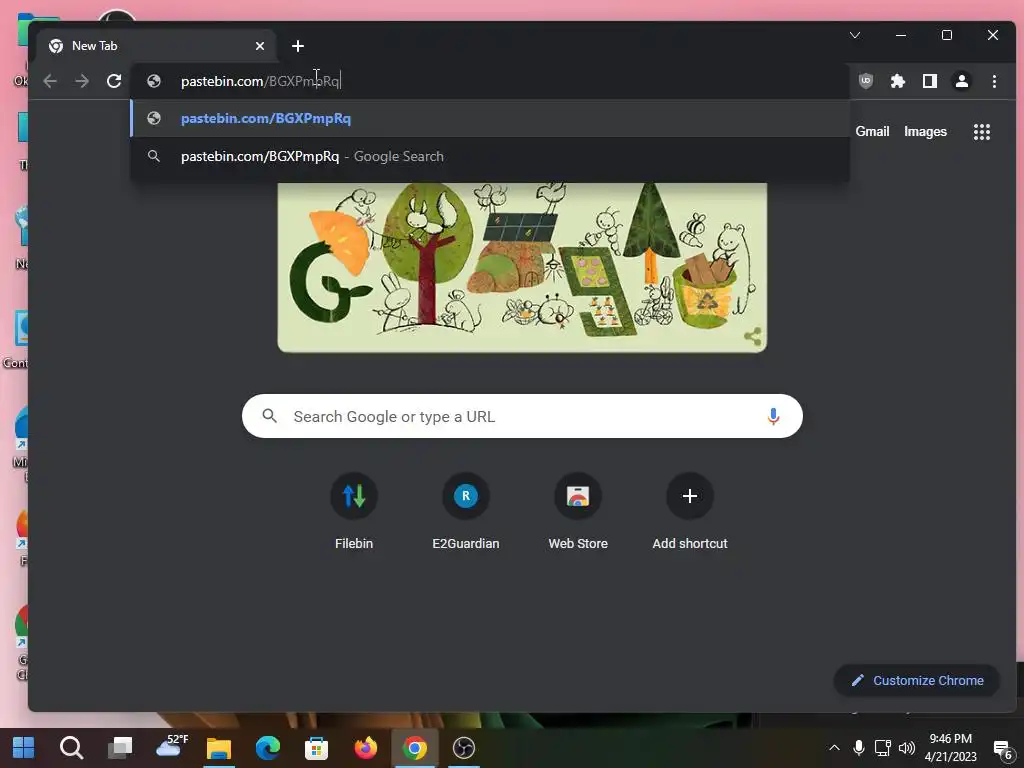The image size is (1024, 768).
Task: Open the Chrome profile avatar menu
Action: pos(962,81)
